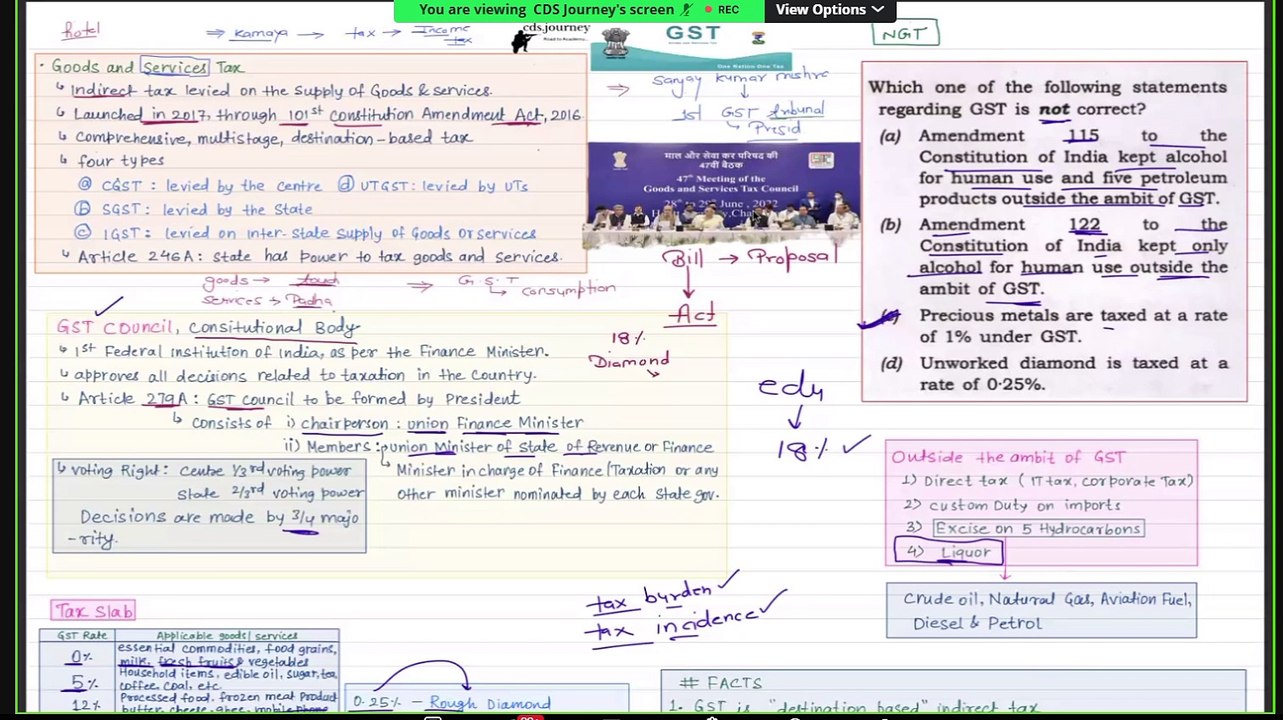
Task: Open the View Options dropdown
Action: coord(829,10)
